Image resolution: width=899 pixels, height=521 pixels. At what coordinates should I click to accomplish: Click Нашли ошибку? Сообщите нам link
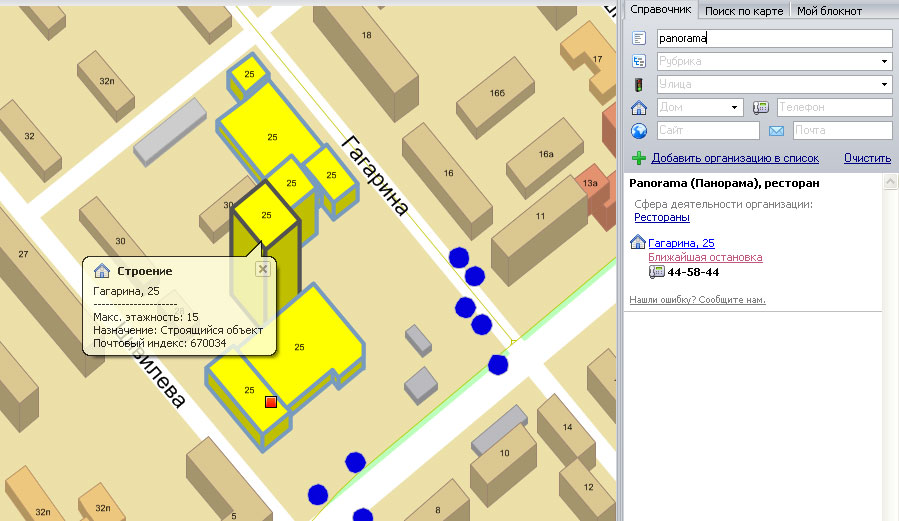697,300
